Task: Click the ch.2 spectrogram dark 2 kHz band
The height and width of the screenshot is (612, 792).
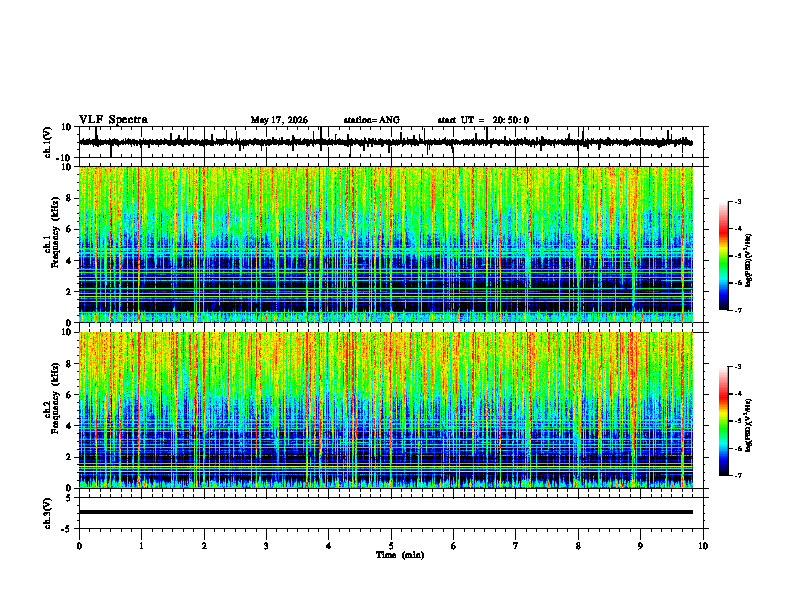Action: coord(385,456)
